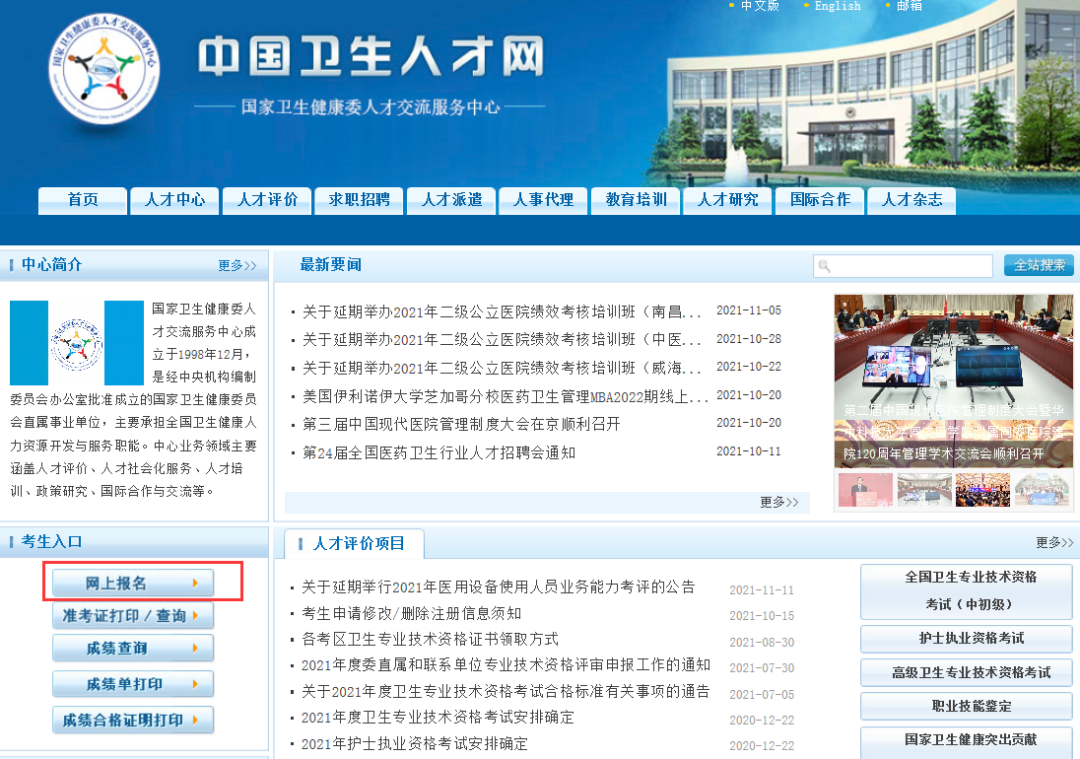Click the 全站搜索 search button
The height and width of the screenshot is (759, 1080).
(1037, 265)
